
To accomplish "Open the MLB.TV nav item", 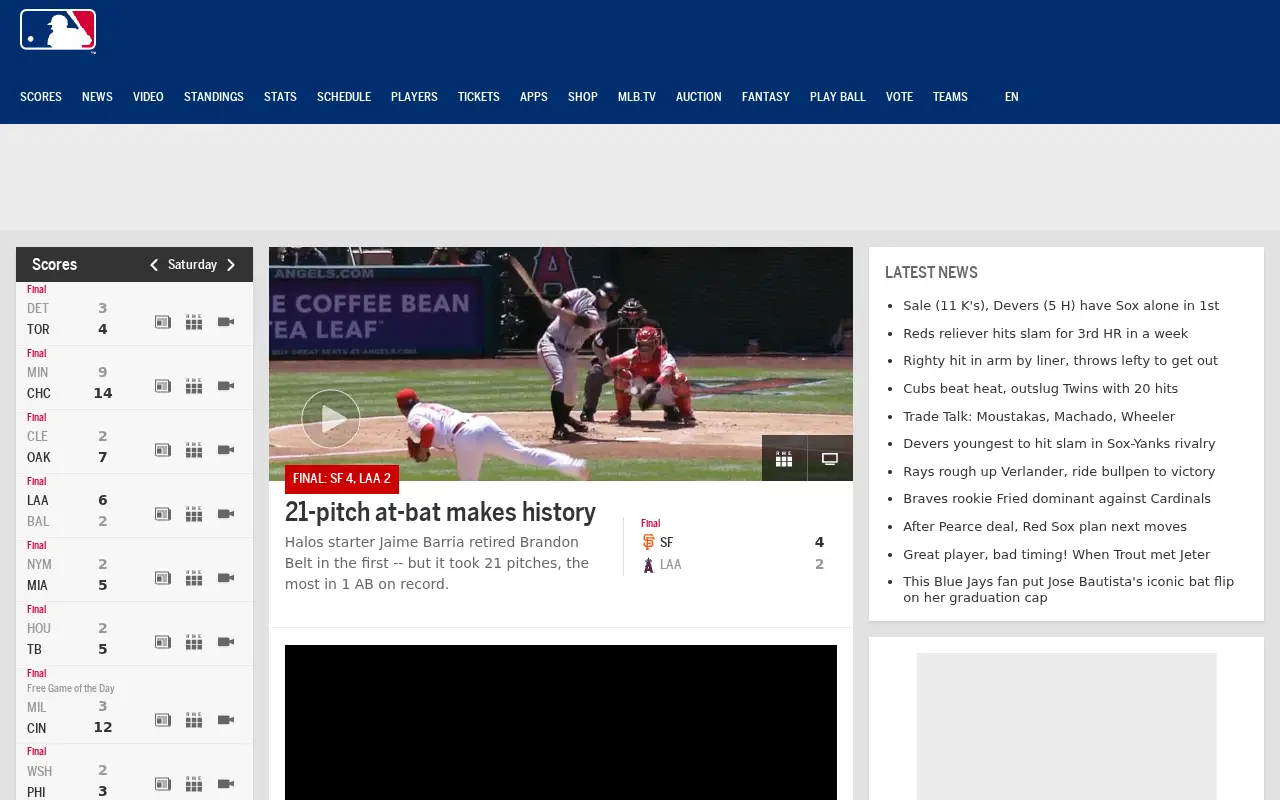I will 637,97.
